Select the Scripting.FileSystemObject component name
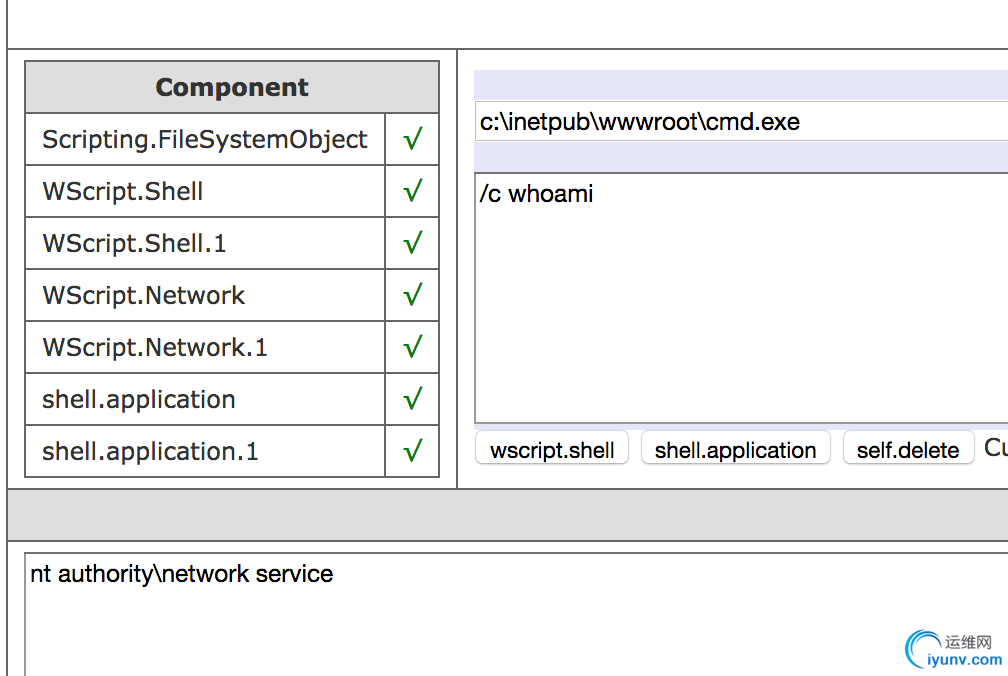The image size is (1008, 676). point(205,139)
